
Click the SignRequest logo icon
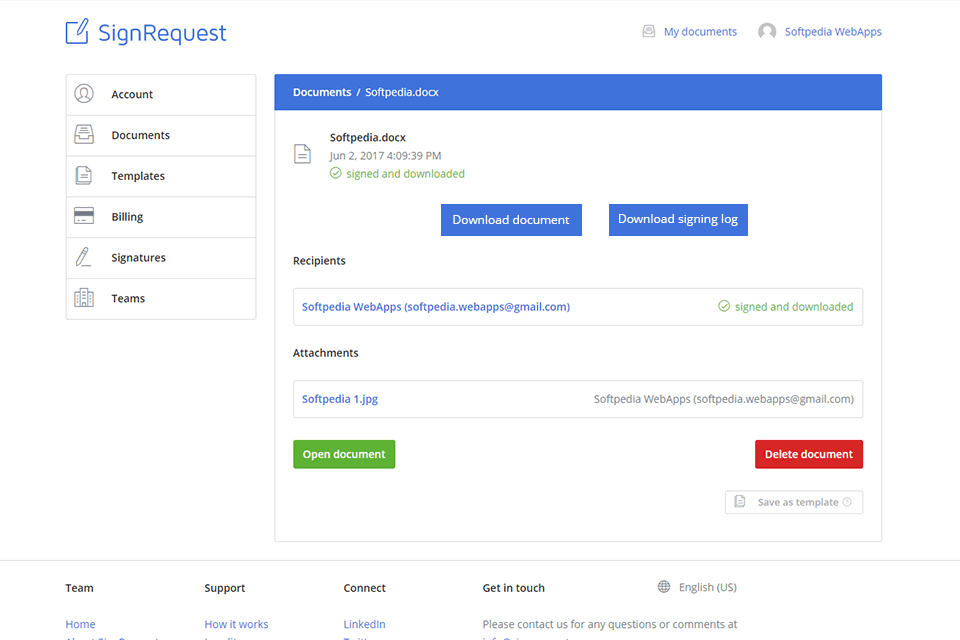(77, 31)
